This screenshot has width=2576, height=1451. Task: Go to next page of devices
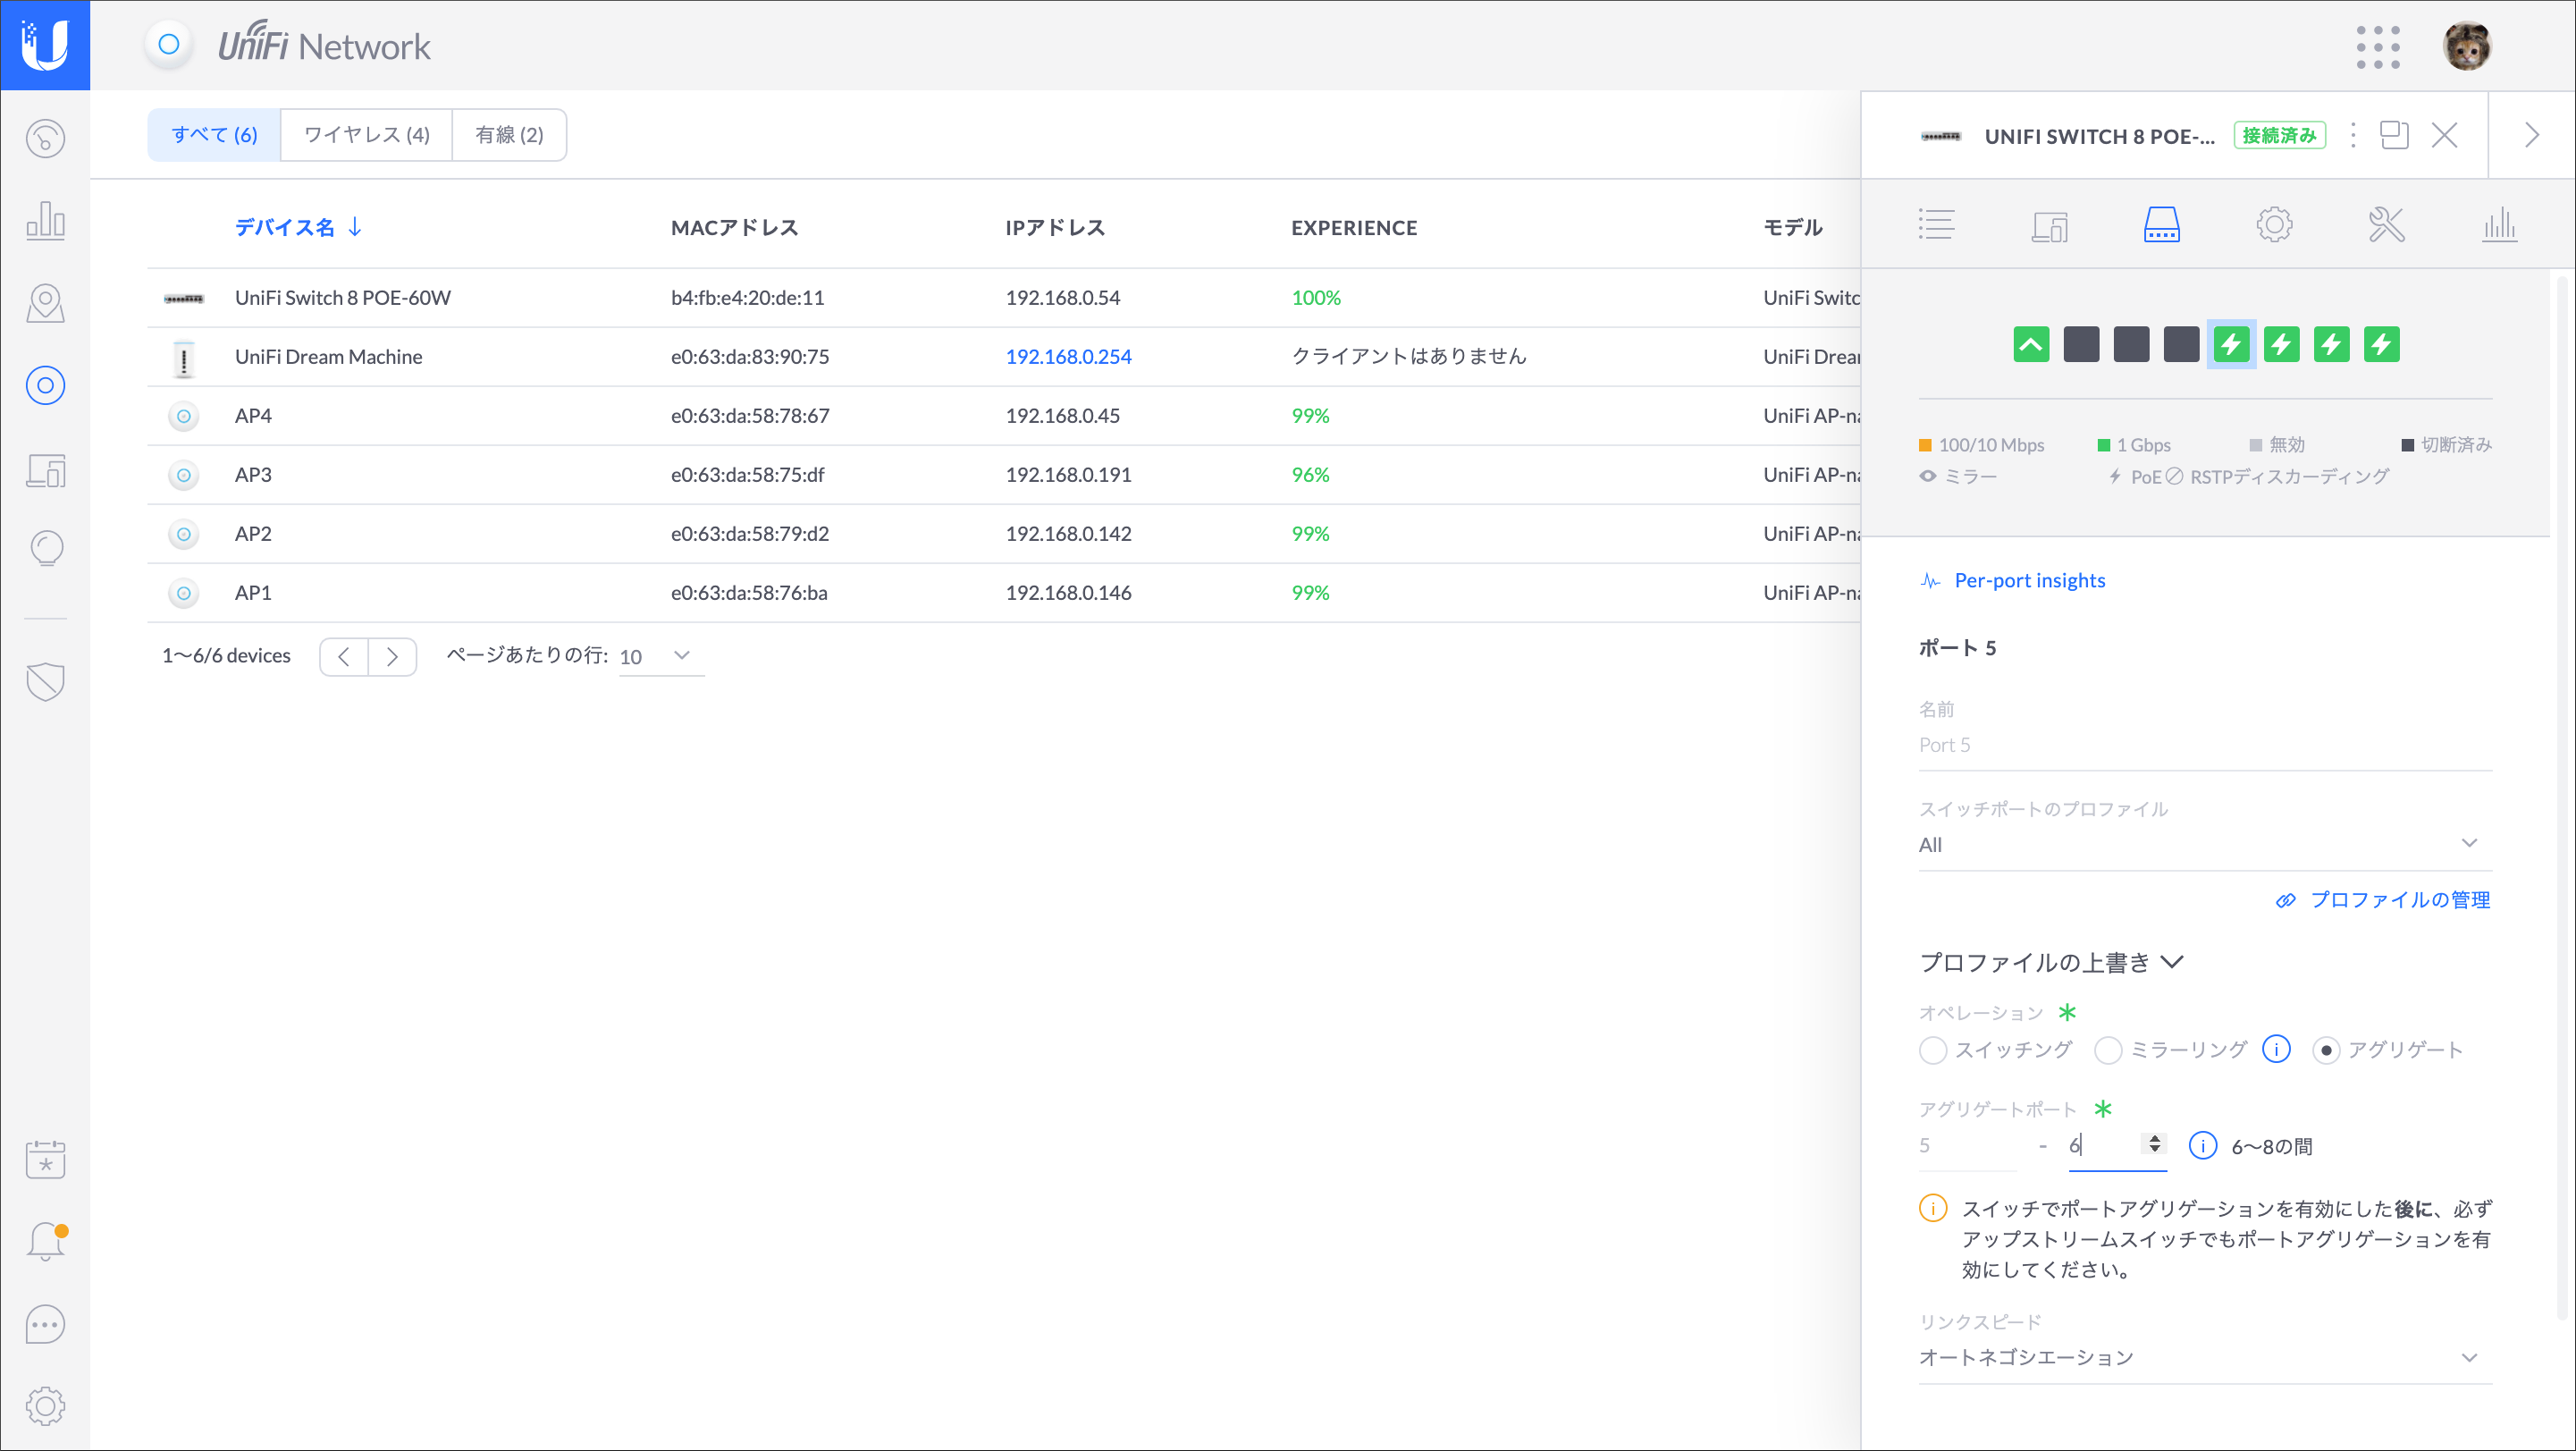click(392, 656)
